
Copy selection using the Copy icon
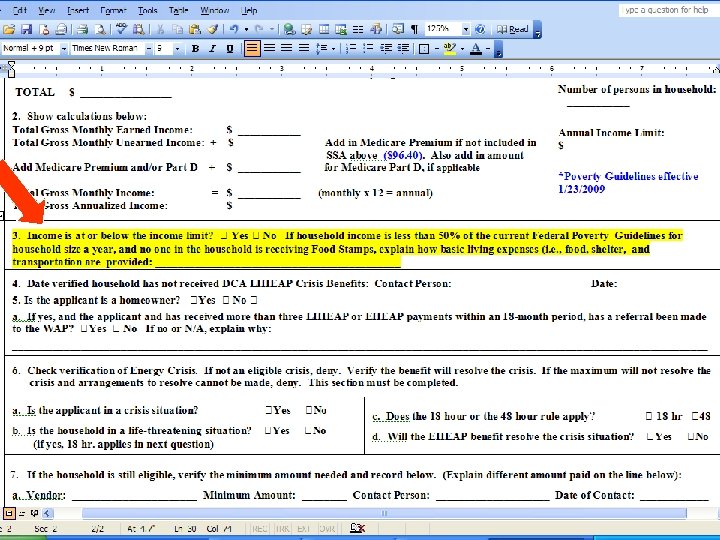click(x=177, y=29)
